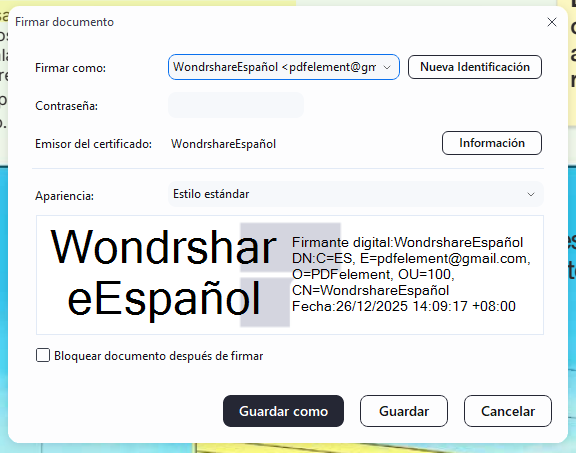This screenshot has width=576, height=453.
Task: Click the Fecha:26/12/2025 14:09:17 +08:00 text
Action: click(x=404, y=306)
